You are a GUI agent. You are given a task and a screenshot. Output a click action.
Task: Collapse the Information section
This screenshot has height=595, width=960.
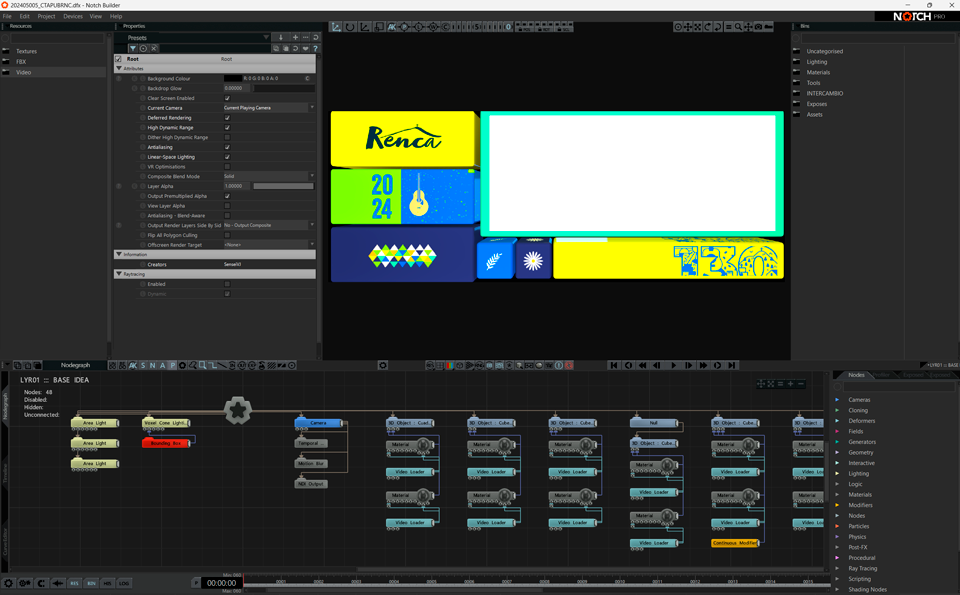tap(119, 254)
